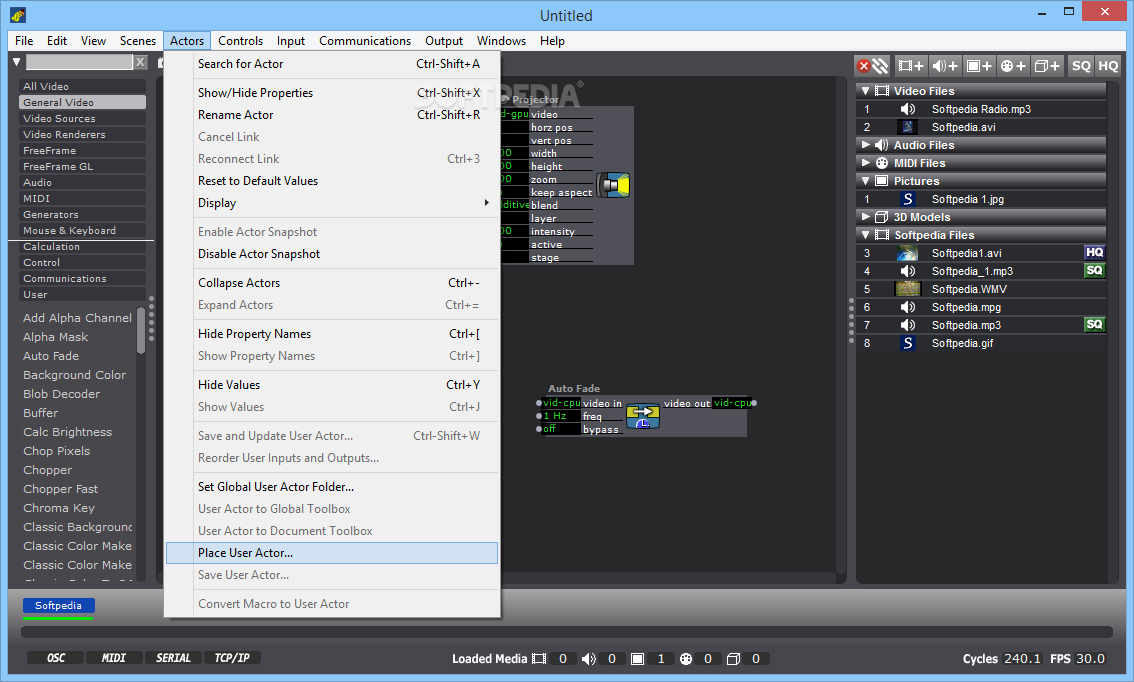Click the speaker icon of Softpedia.mp3 row 7
The height and width of the screenshot is (682, 1134).
908,325
